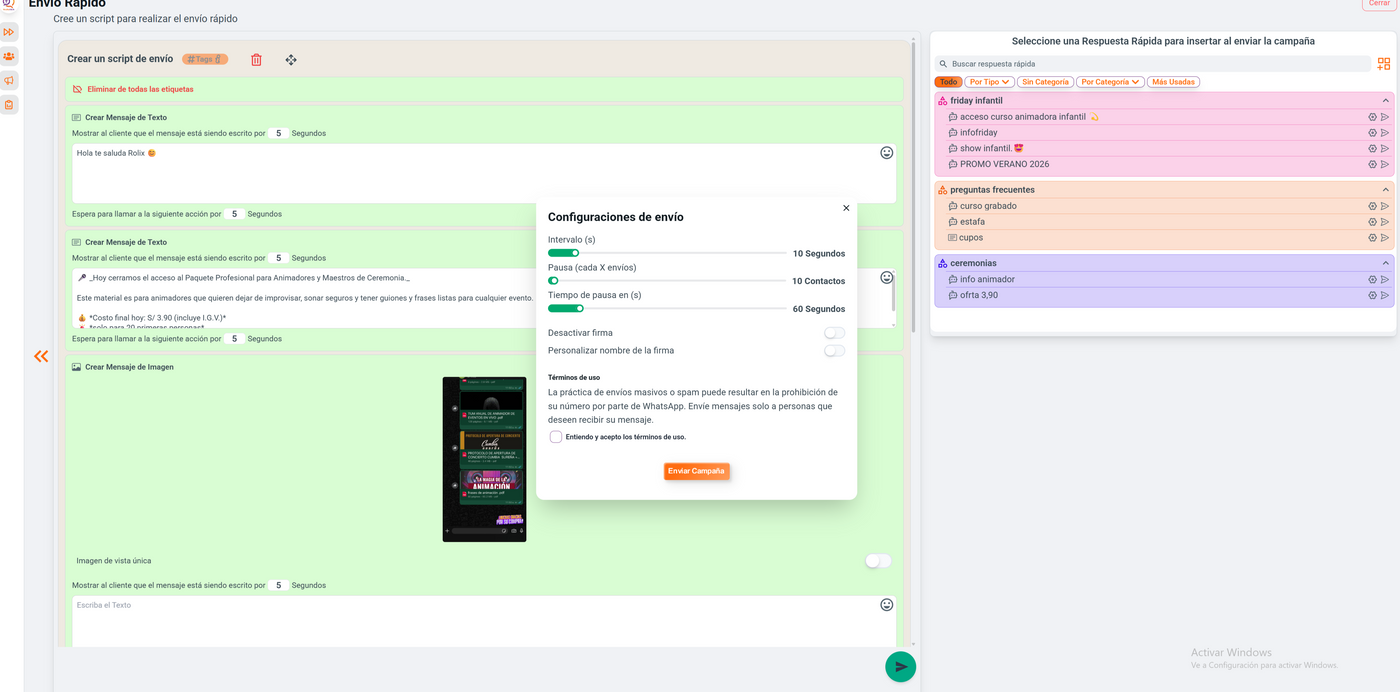Open the Por Categoría filter dropdown
Viewport: 1400px width, 692px height.
click(x=1110, y=82)
